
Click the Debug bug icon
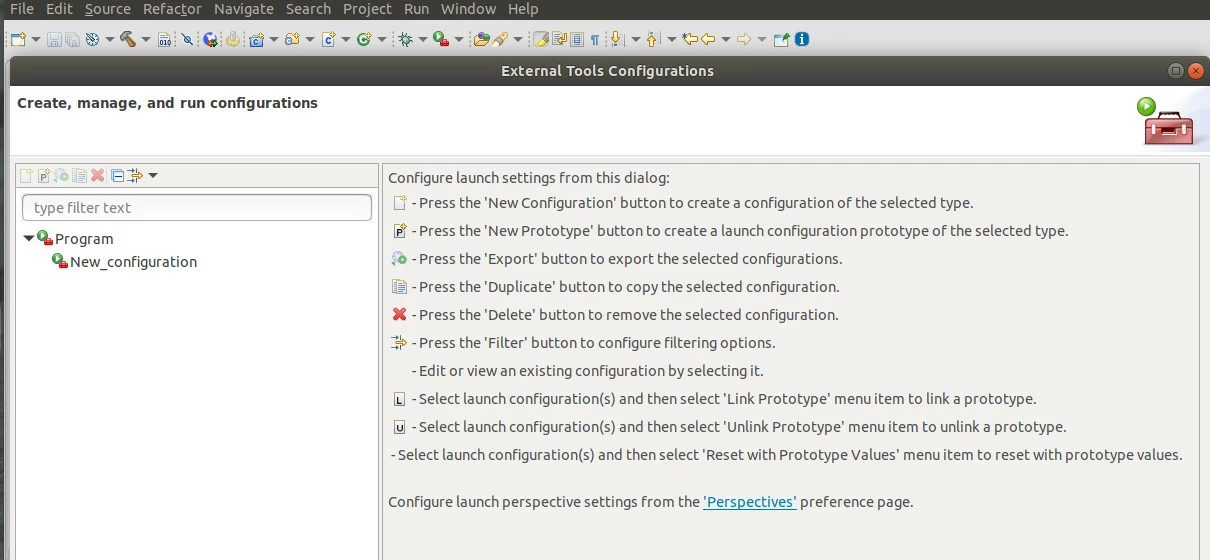click(405, 40)
